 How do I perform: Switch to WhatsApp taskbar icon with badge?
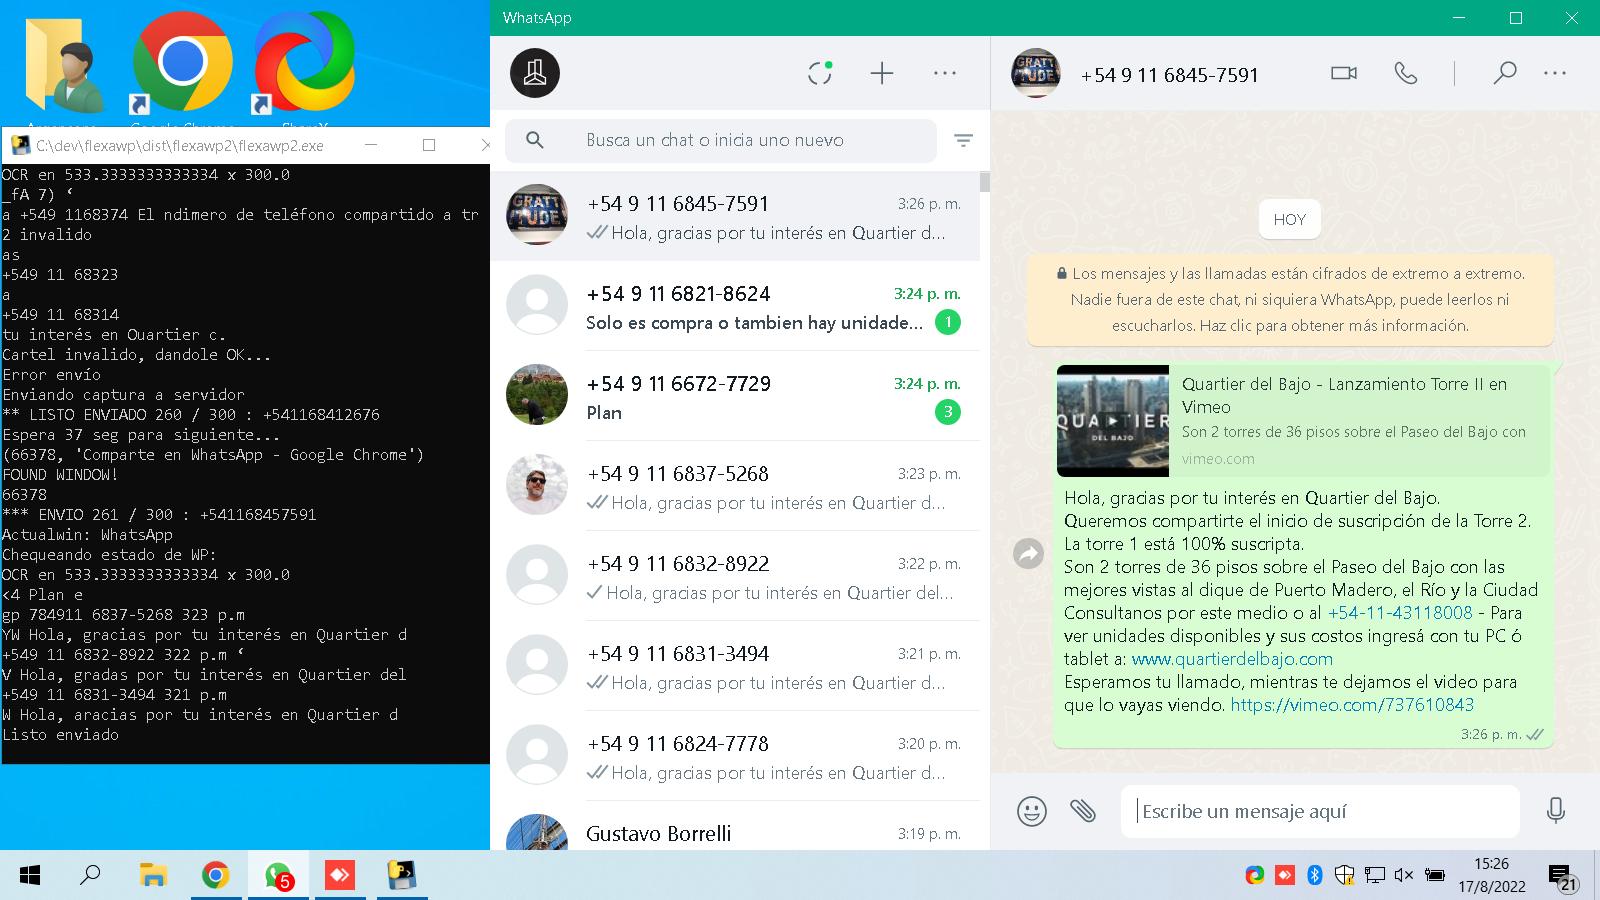[x=278, y=876]
